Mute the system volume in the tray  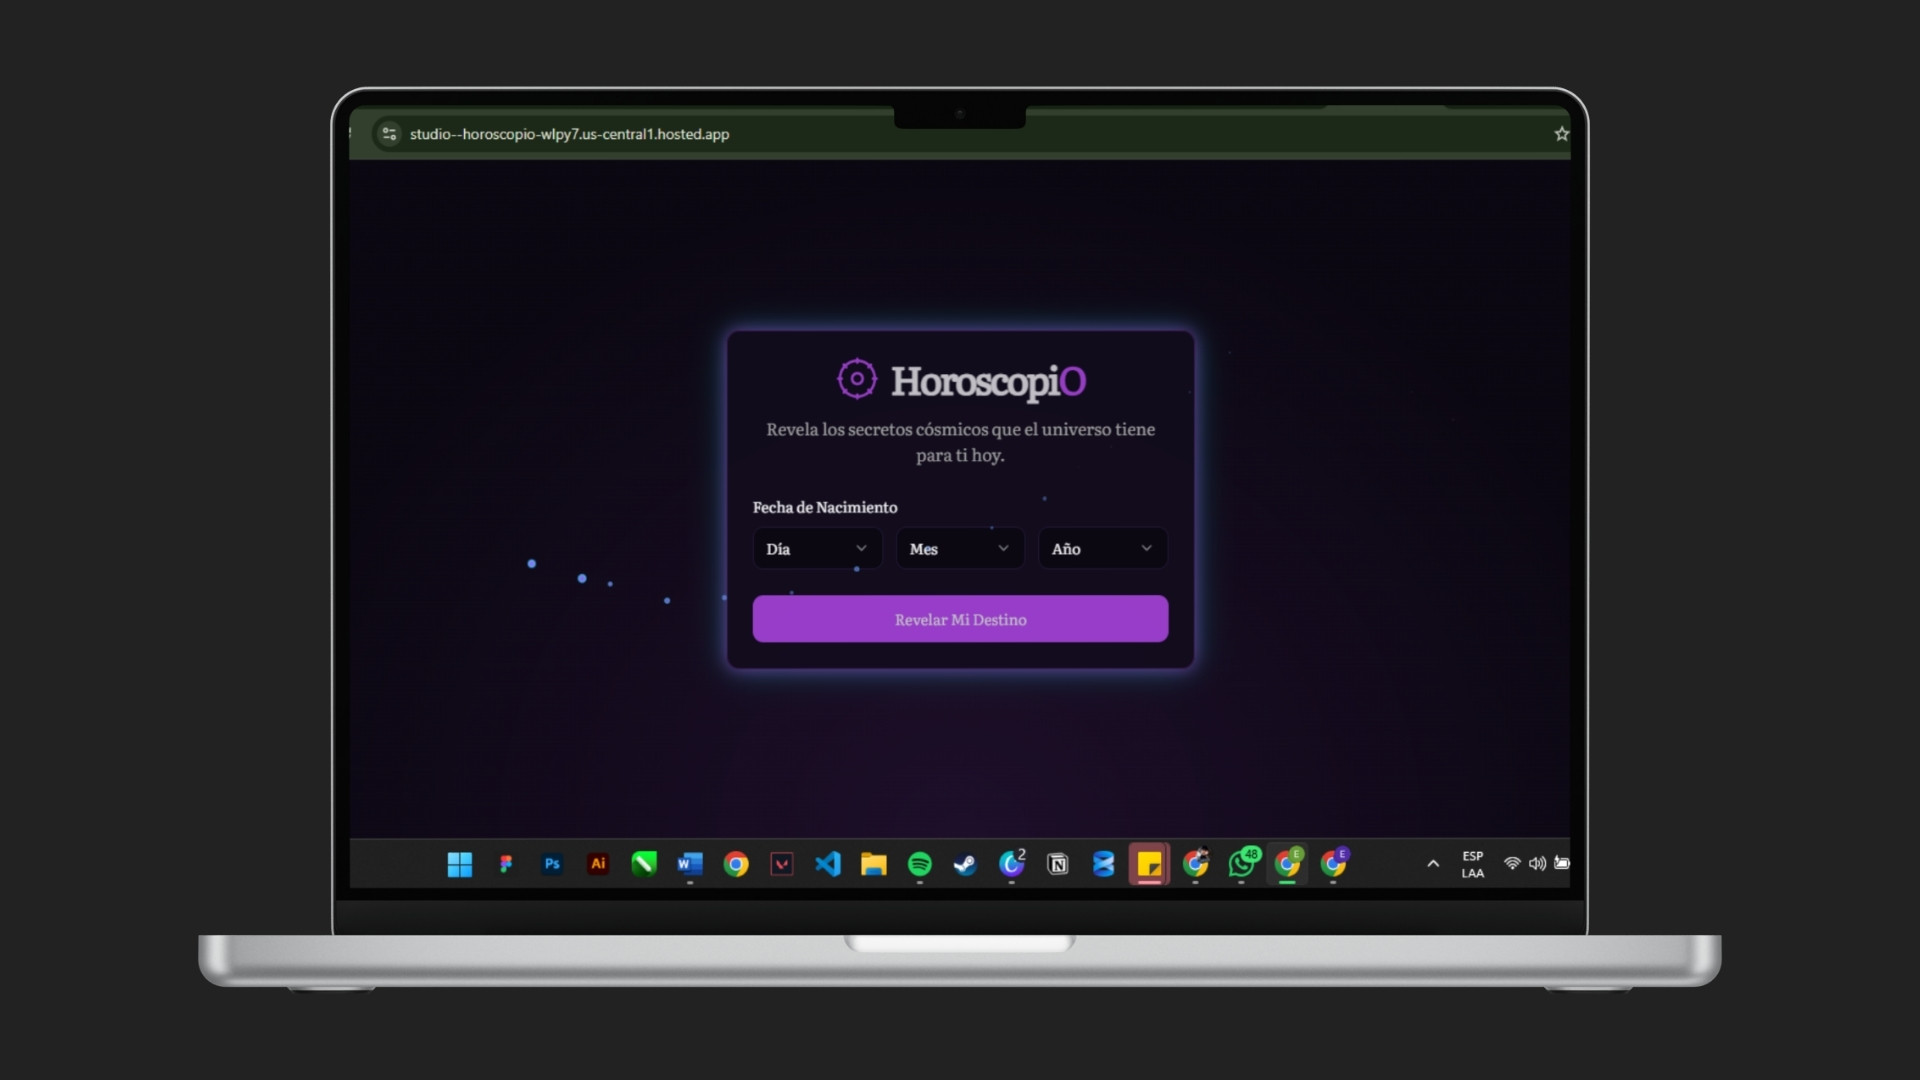click(1536, 864)
